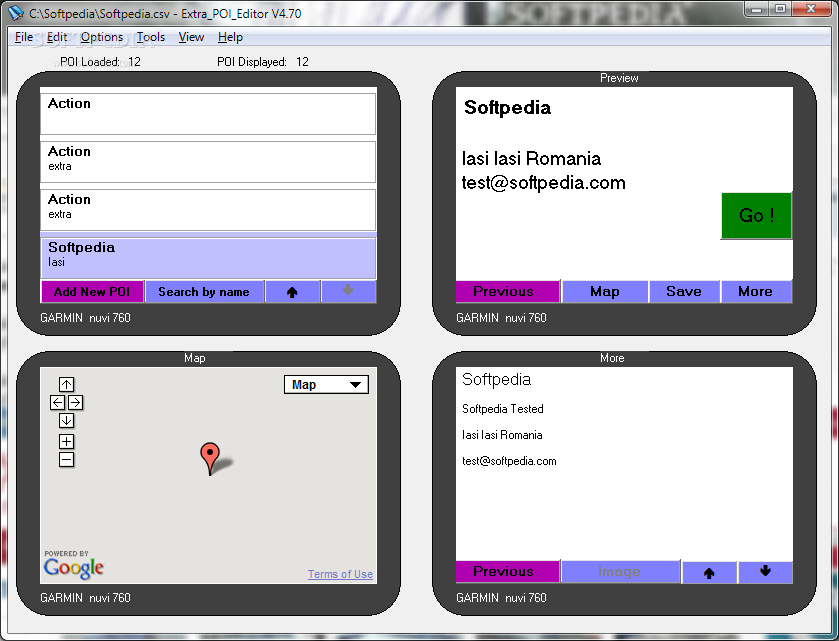Select the third Action extra entry

(x=208, y=210)
